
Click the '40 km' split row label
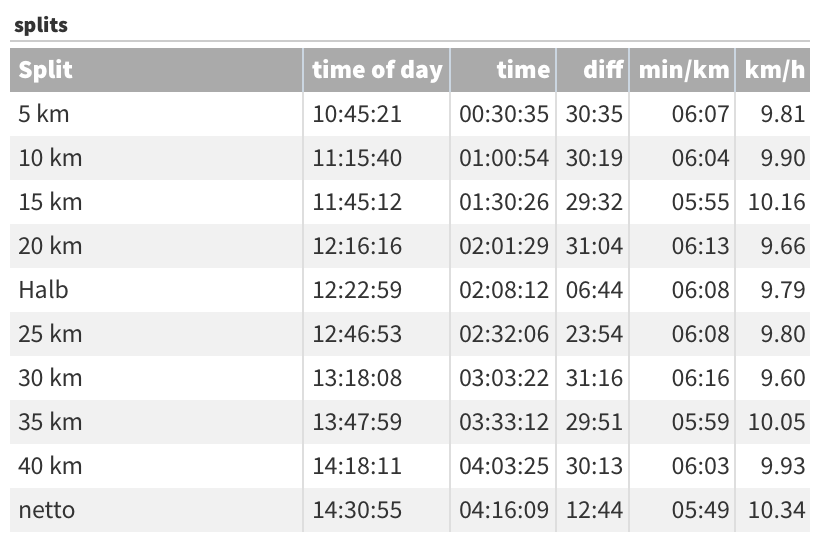[x=50, y=466]
